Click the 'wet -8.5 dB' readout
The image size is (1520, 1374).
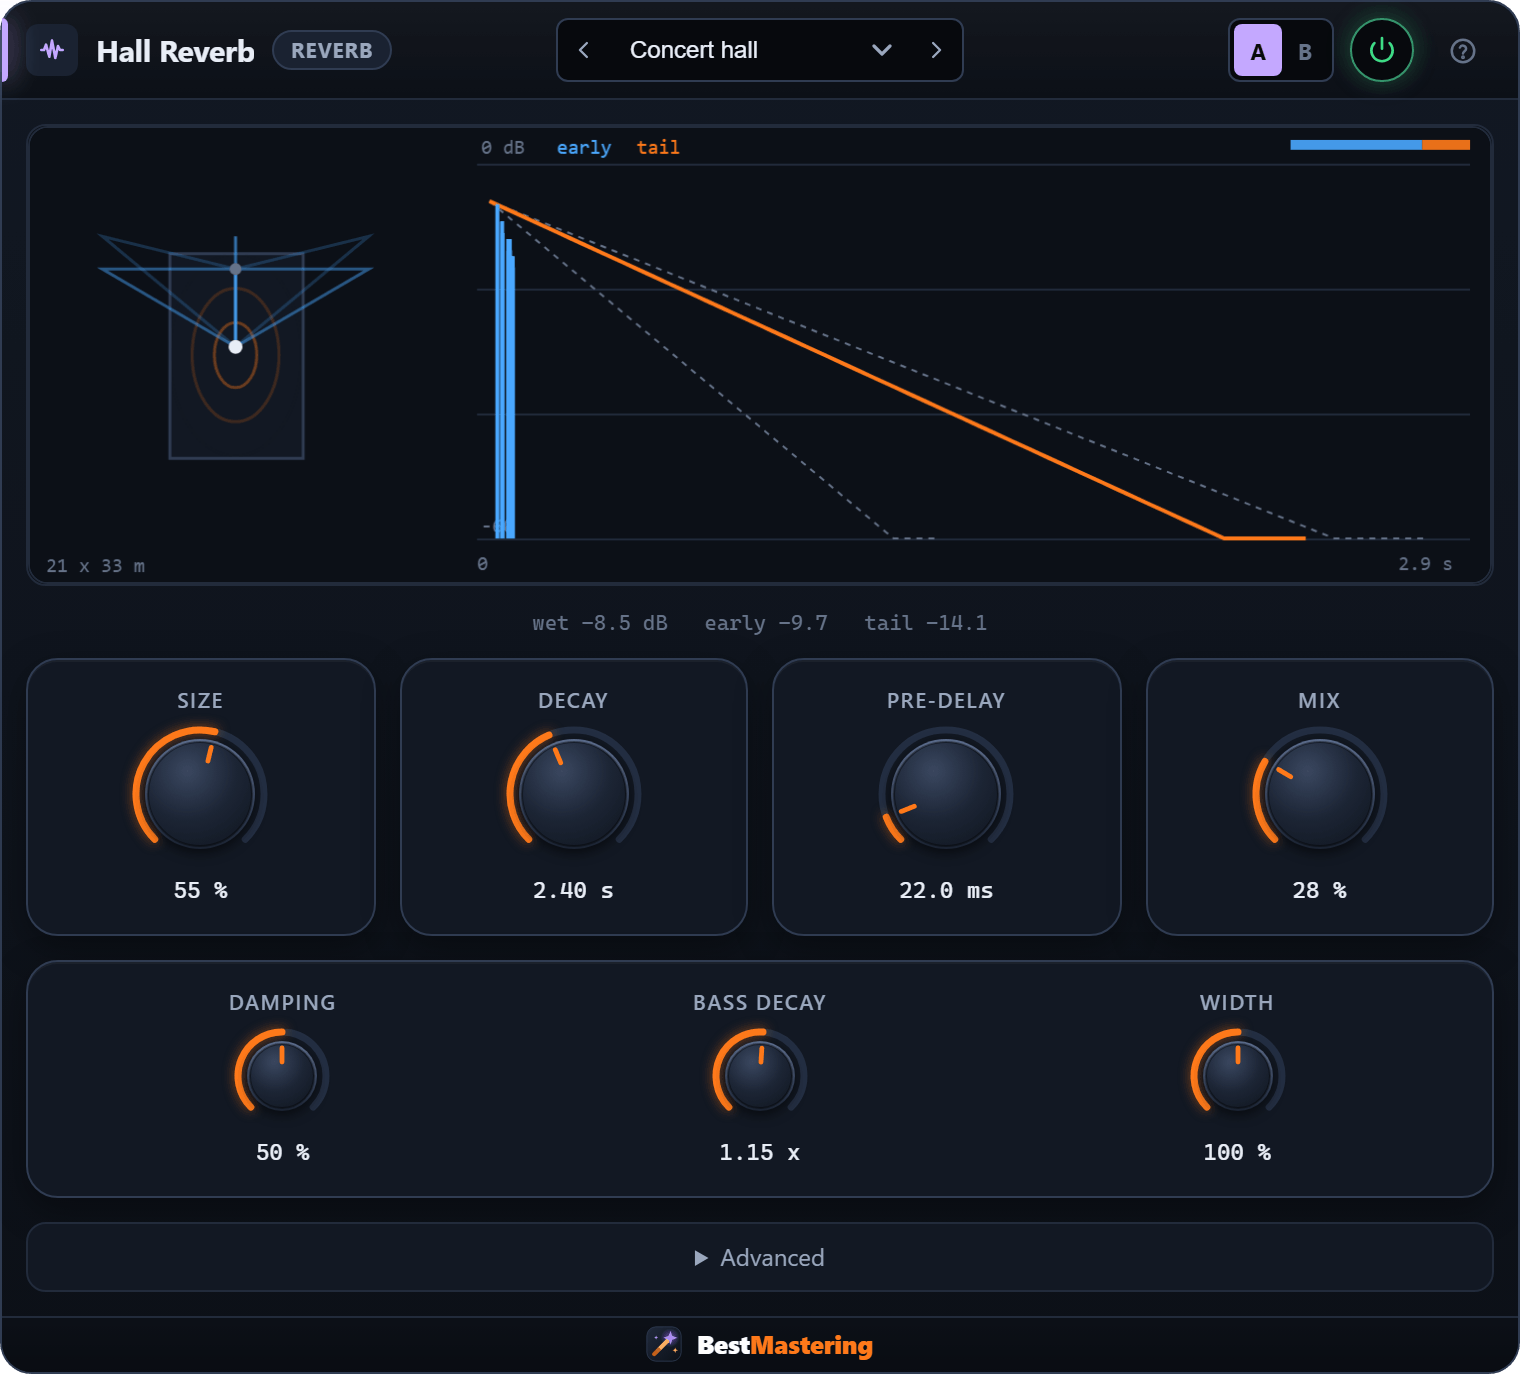tap(600, 623)
